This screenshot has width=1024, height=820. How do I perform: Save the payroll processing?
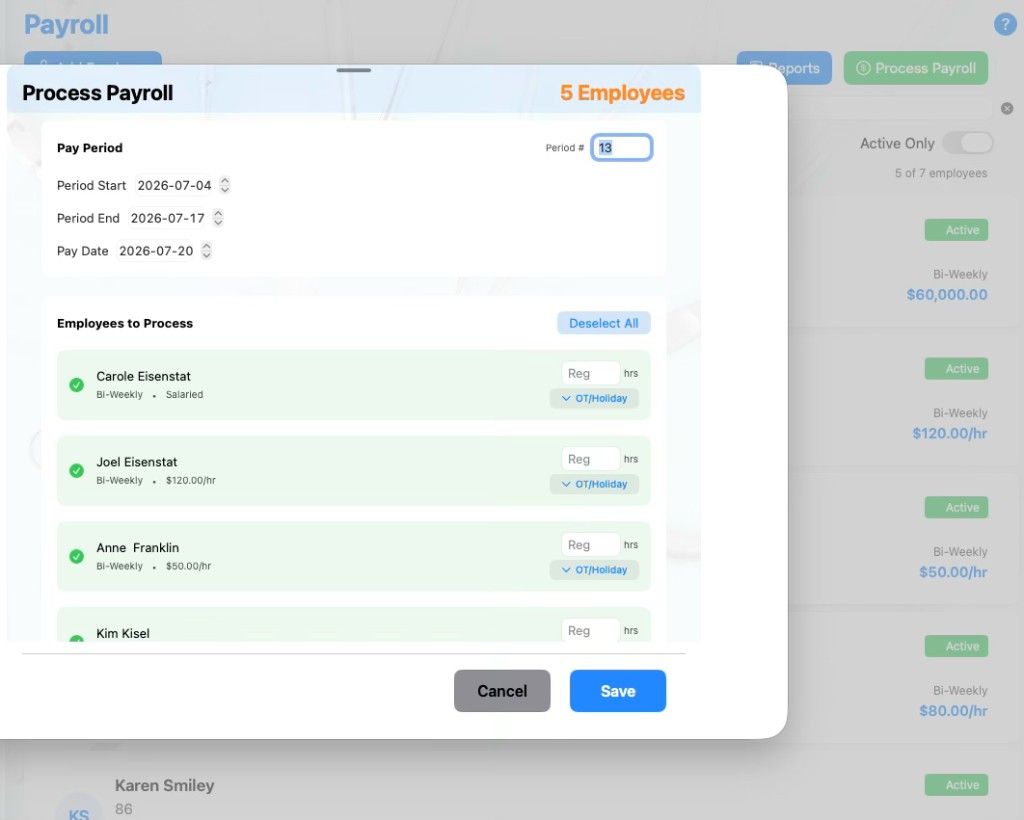pyautogui.click(x=618, y=691)
